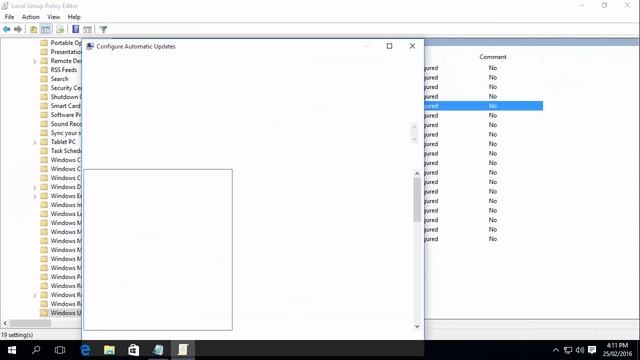640x360 pixels.
Task: Click the Back arrow in the toolbar
Action: pyautogui.click(x=7, y=29)
